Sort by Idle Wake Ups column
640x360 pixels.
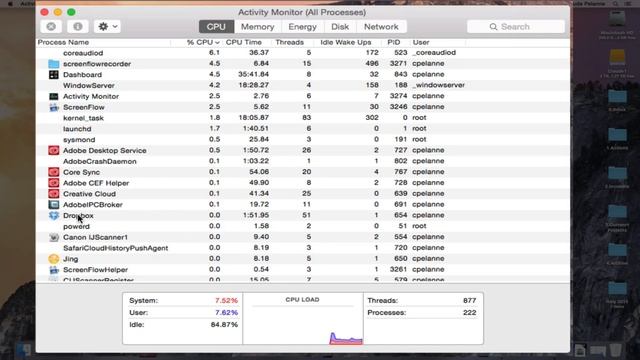click(x=346, y=42)
